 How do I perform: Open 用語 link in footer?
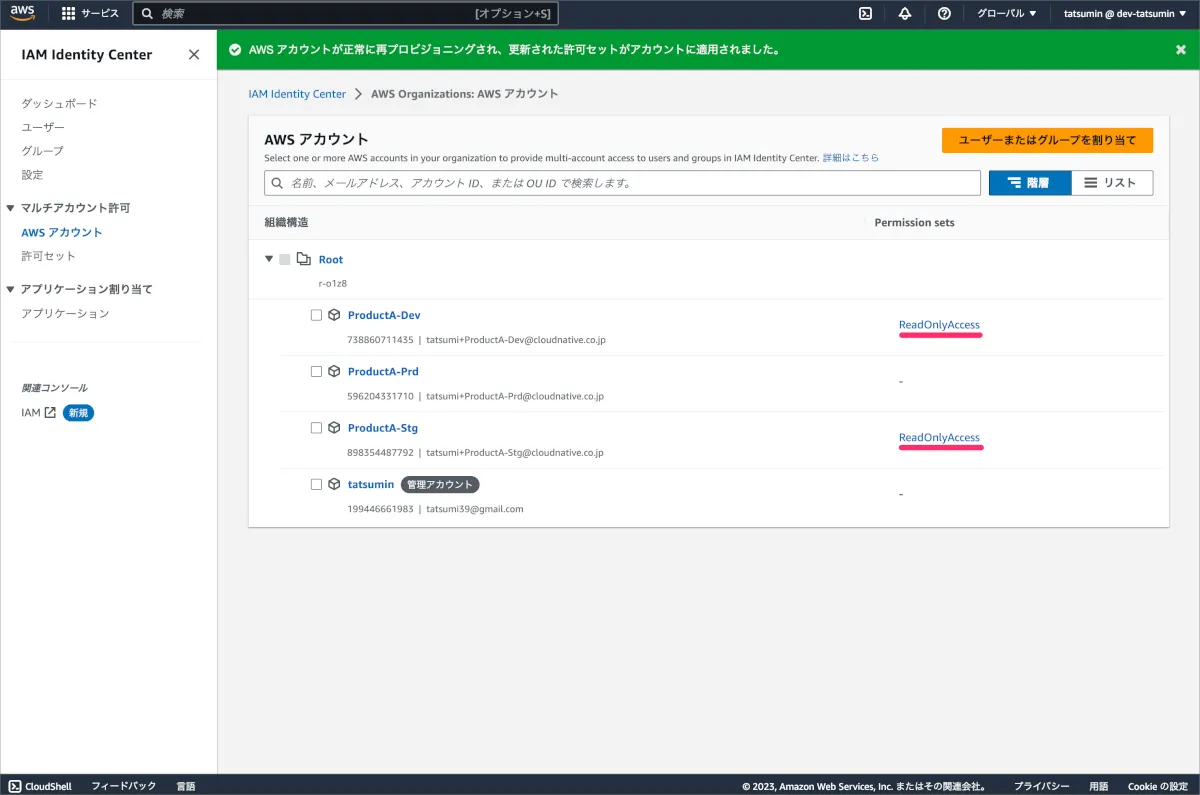click(1099, 786)
